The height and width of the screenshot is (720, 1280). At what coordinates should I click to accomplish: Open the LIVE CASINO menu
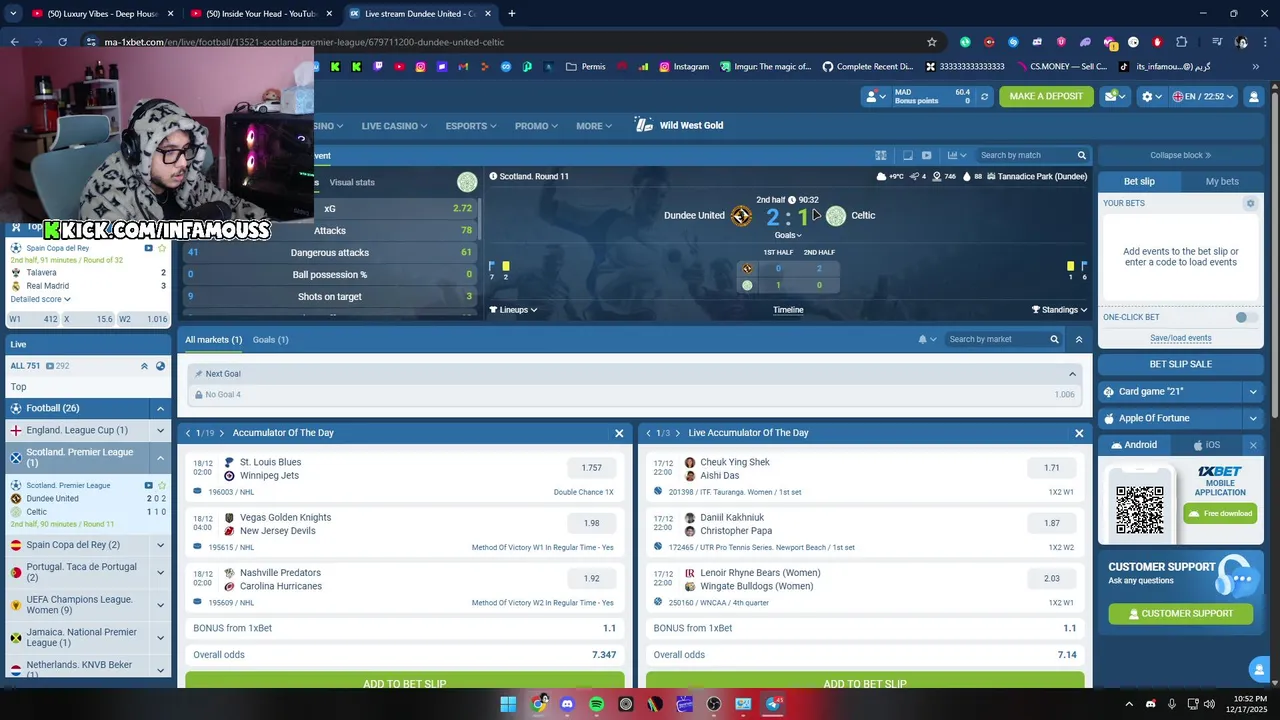[394, 126]
